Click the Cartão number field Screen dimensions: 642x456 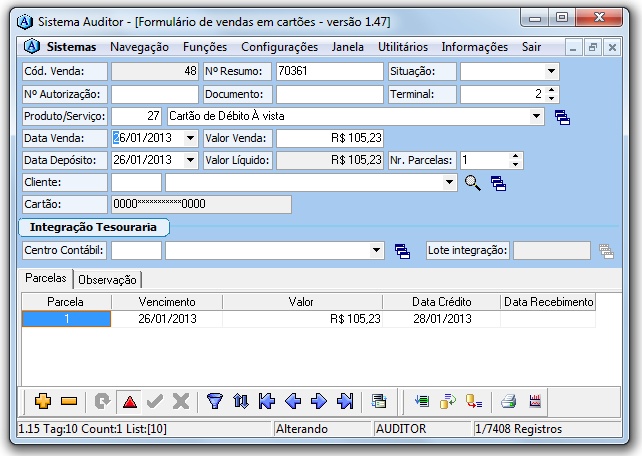[201, 204]
